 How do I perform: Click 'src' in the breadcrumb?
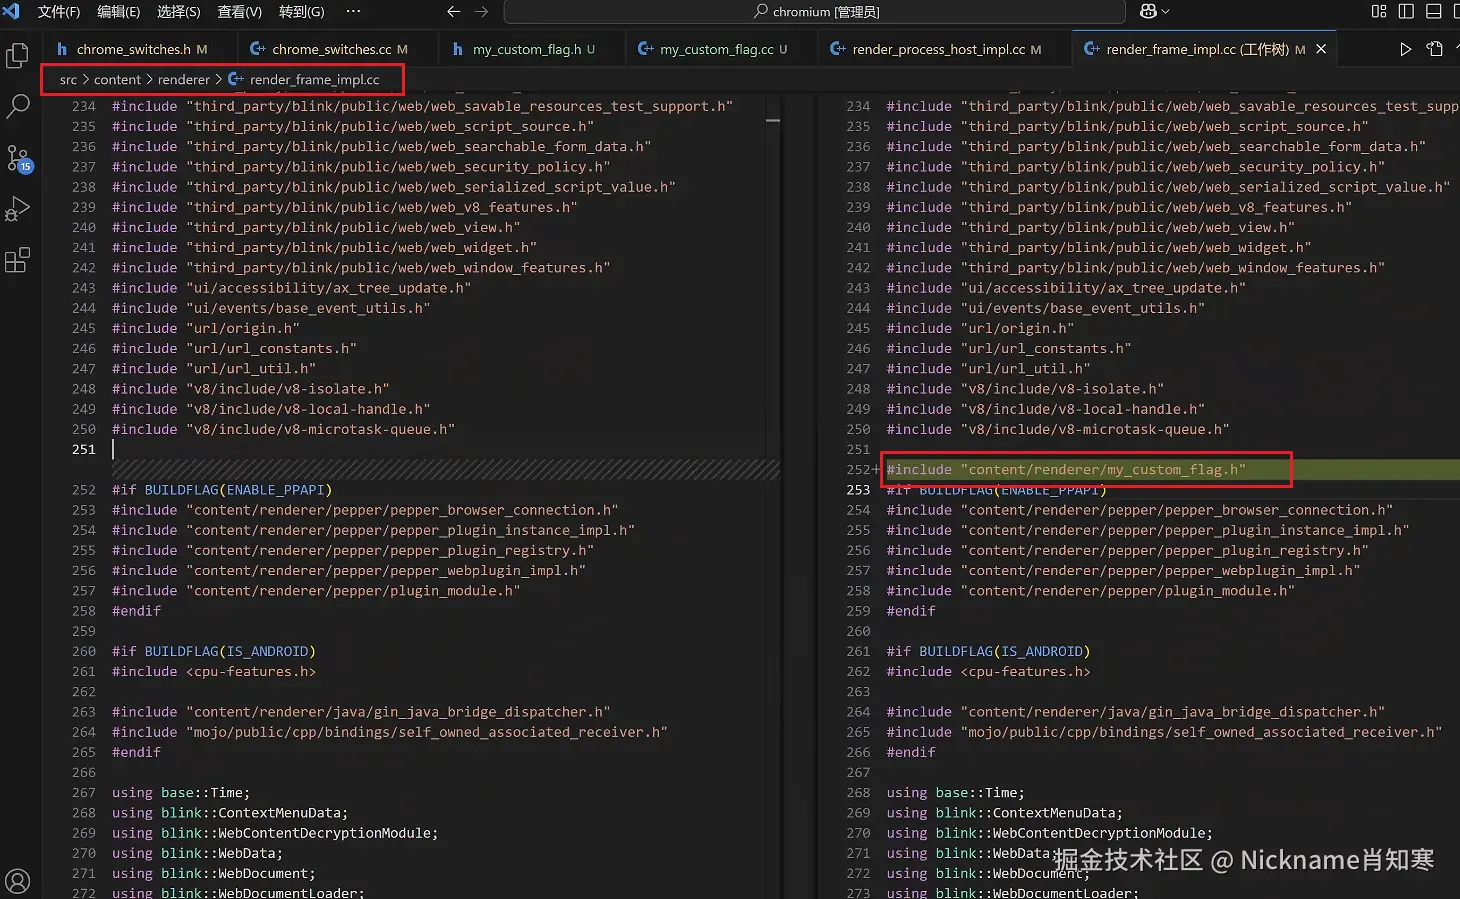tap(68, 80)
